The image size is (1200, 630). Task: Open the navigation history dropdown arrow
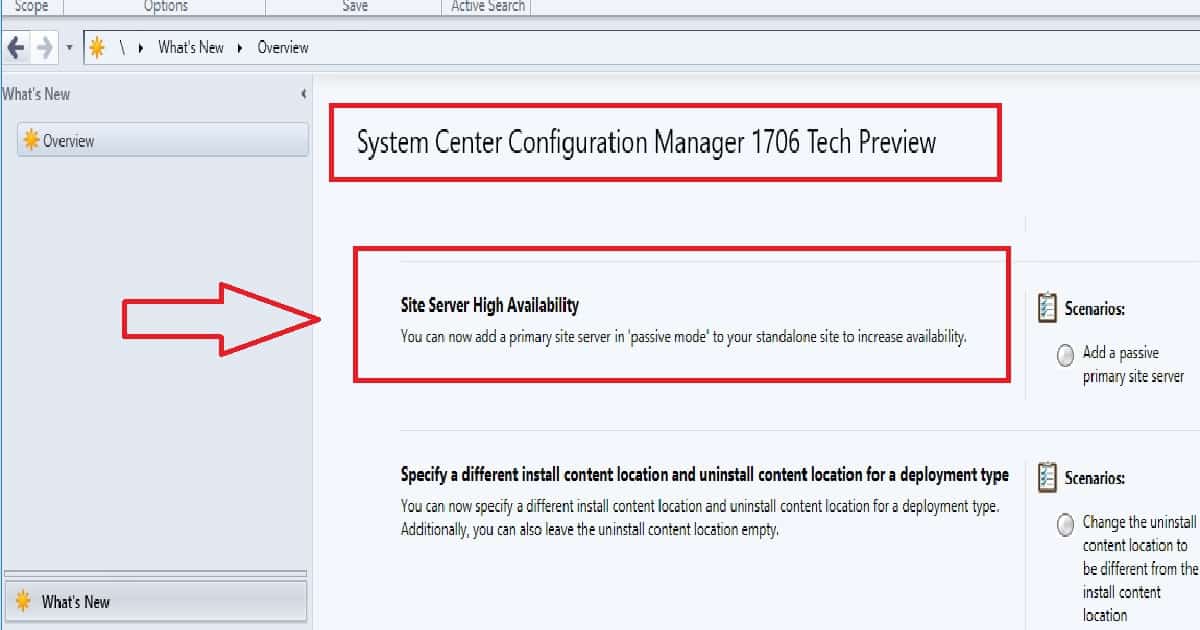point(69,48)
